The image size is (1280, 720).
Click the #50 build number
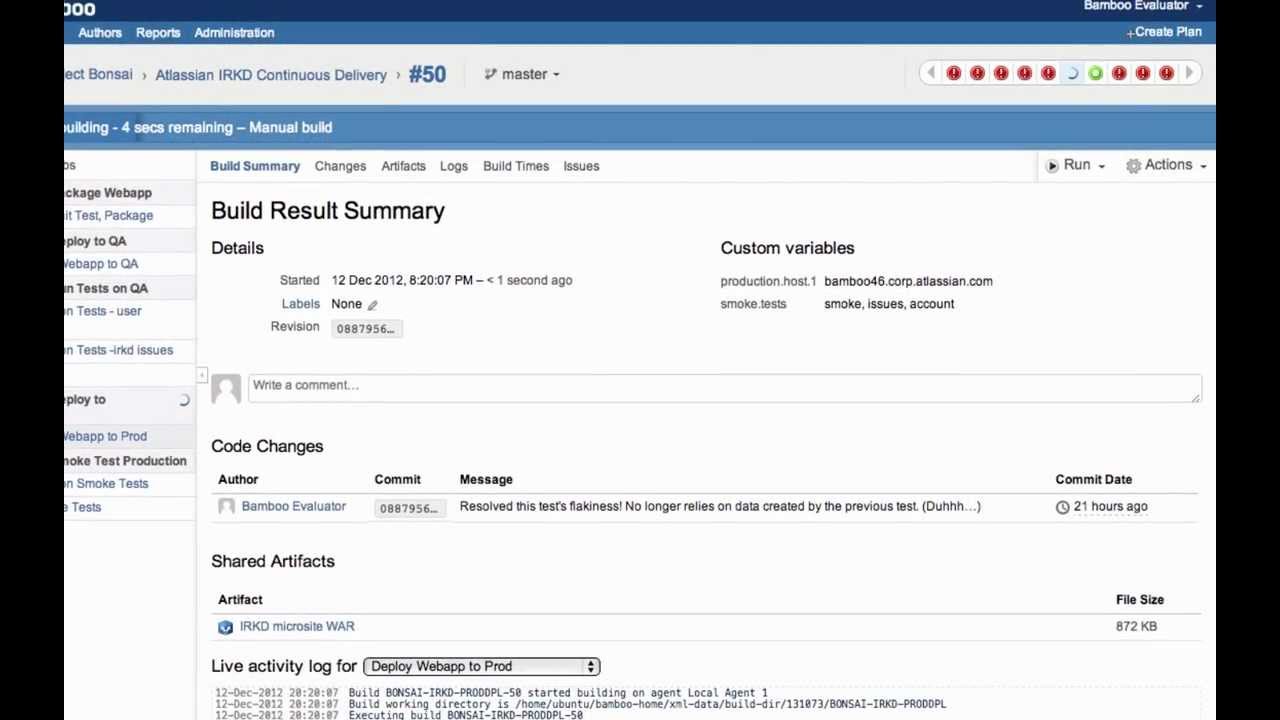point(427,74)
